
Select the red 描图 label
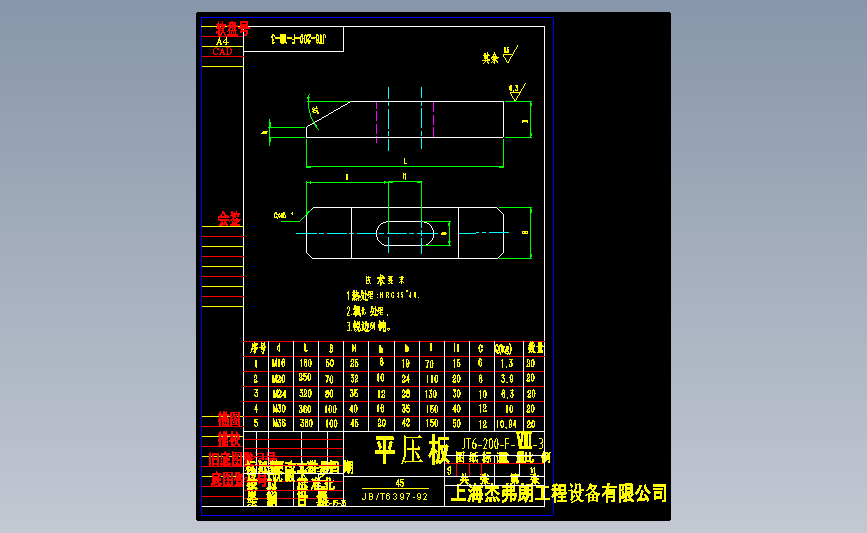tap(229, 419)
